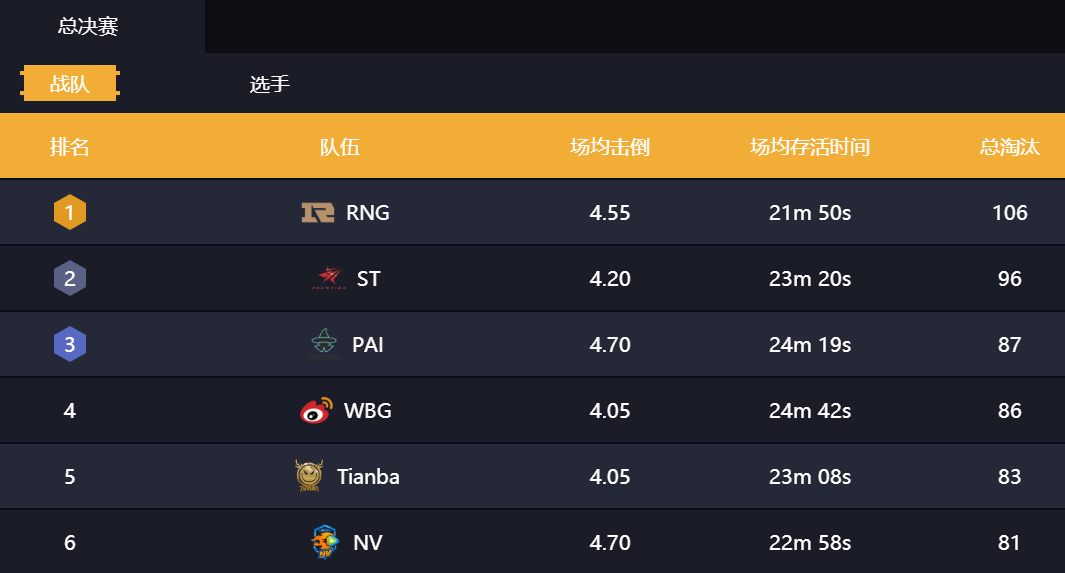Select the 战队 tab button
The width and height of the screenshot is (1065, 573).
click(x=70, y=84)
